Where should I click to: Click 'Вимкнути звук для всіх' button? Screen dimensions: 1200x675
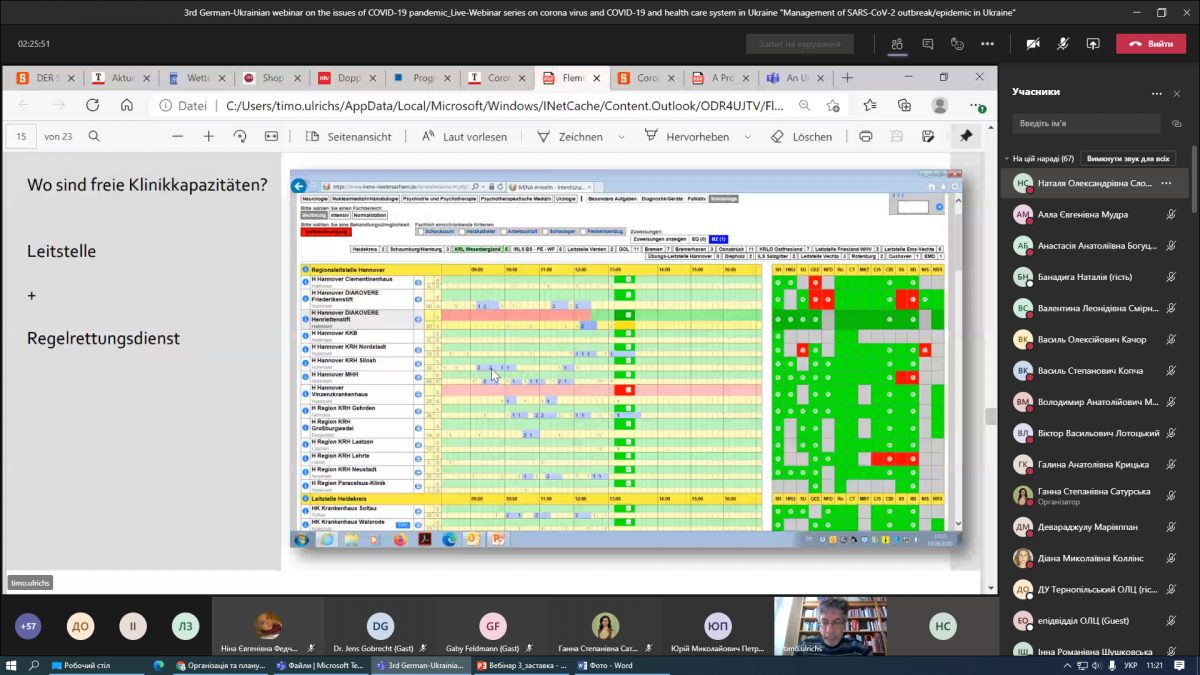1129,158
